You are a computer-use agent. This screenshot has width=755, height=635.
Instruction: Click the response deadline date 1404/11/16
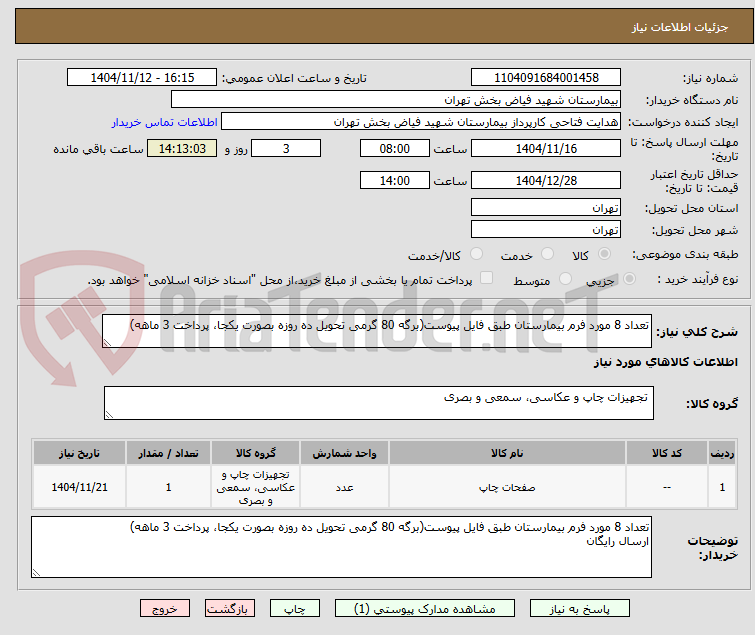point(546,148)
